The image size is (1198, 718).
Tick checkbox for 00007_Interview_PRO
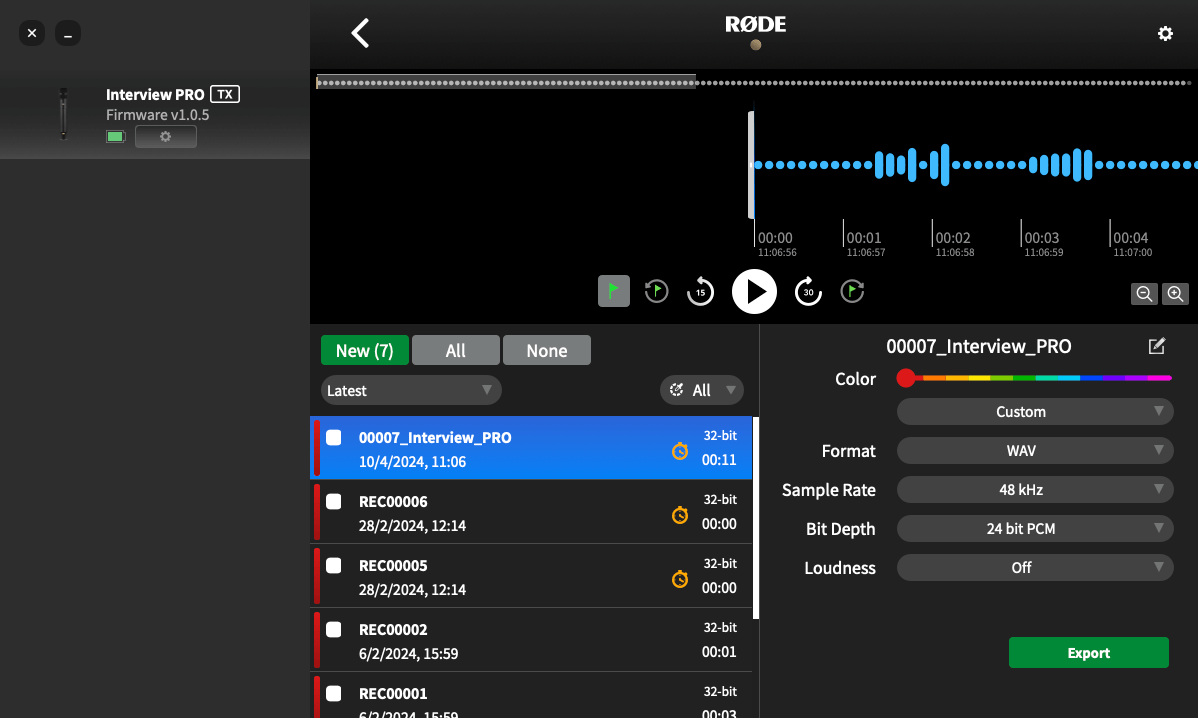(334, 437)
